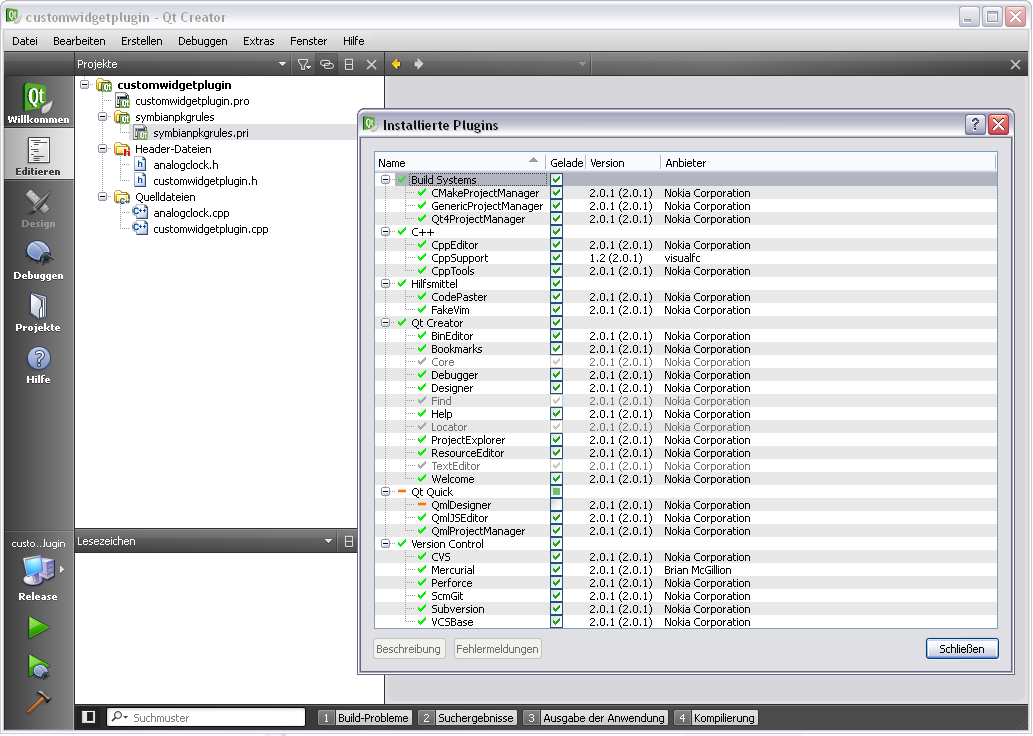Toggle the Qt Quick group checkbox
1033x736 pixels.
point(557,492)
